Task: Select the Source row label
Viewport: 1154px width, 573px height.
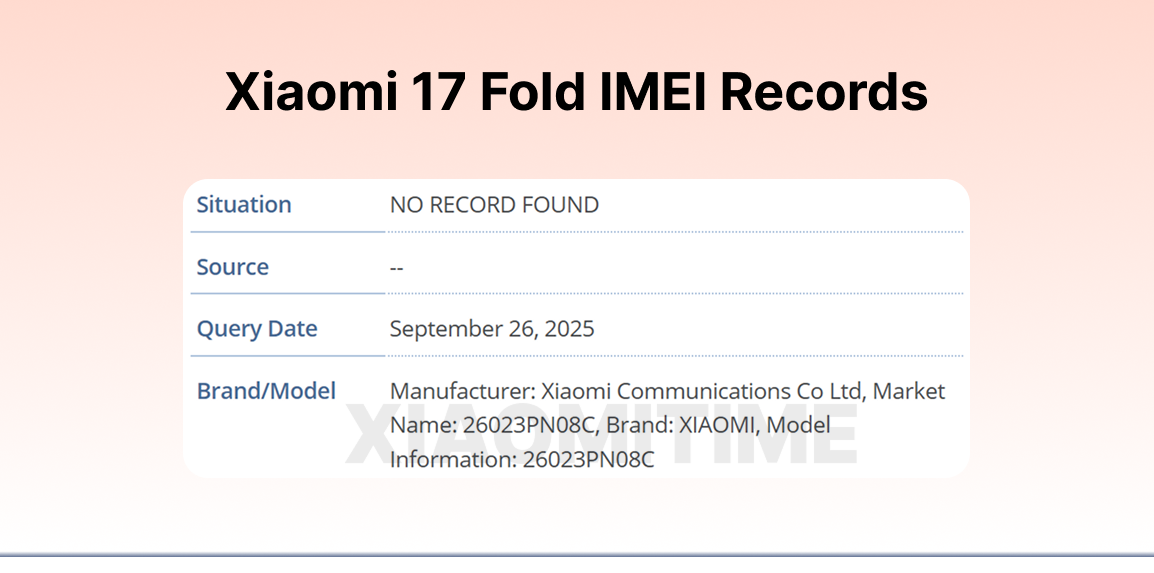Action: (232, 267)
